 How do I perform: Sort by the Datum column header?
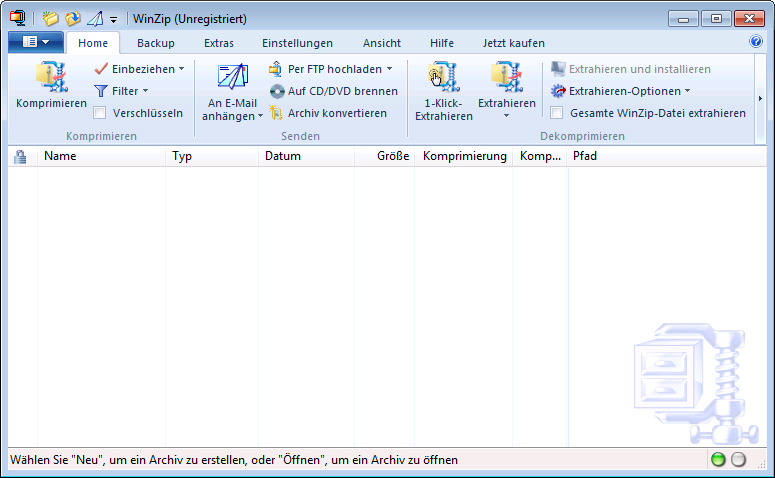click(306, 156)
